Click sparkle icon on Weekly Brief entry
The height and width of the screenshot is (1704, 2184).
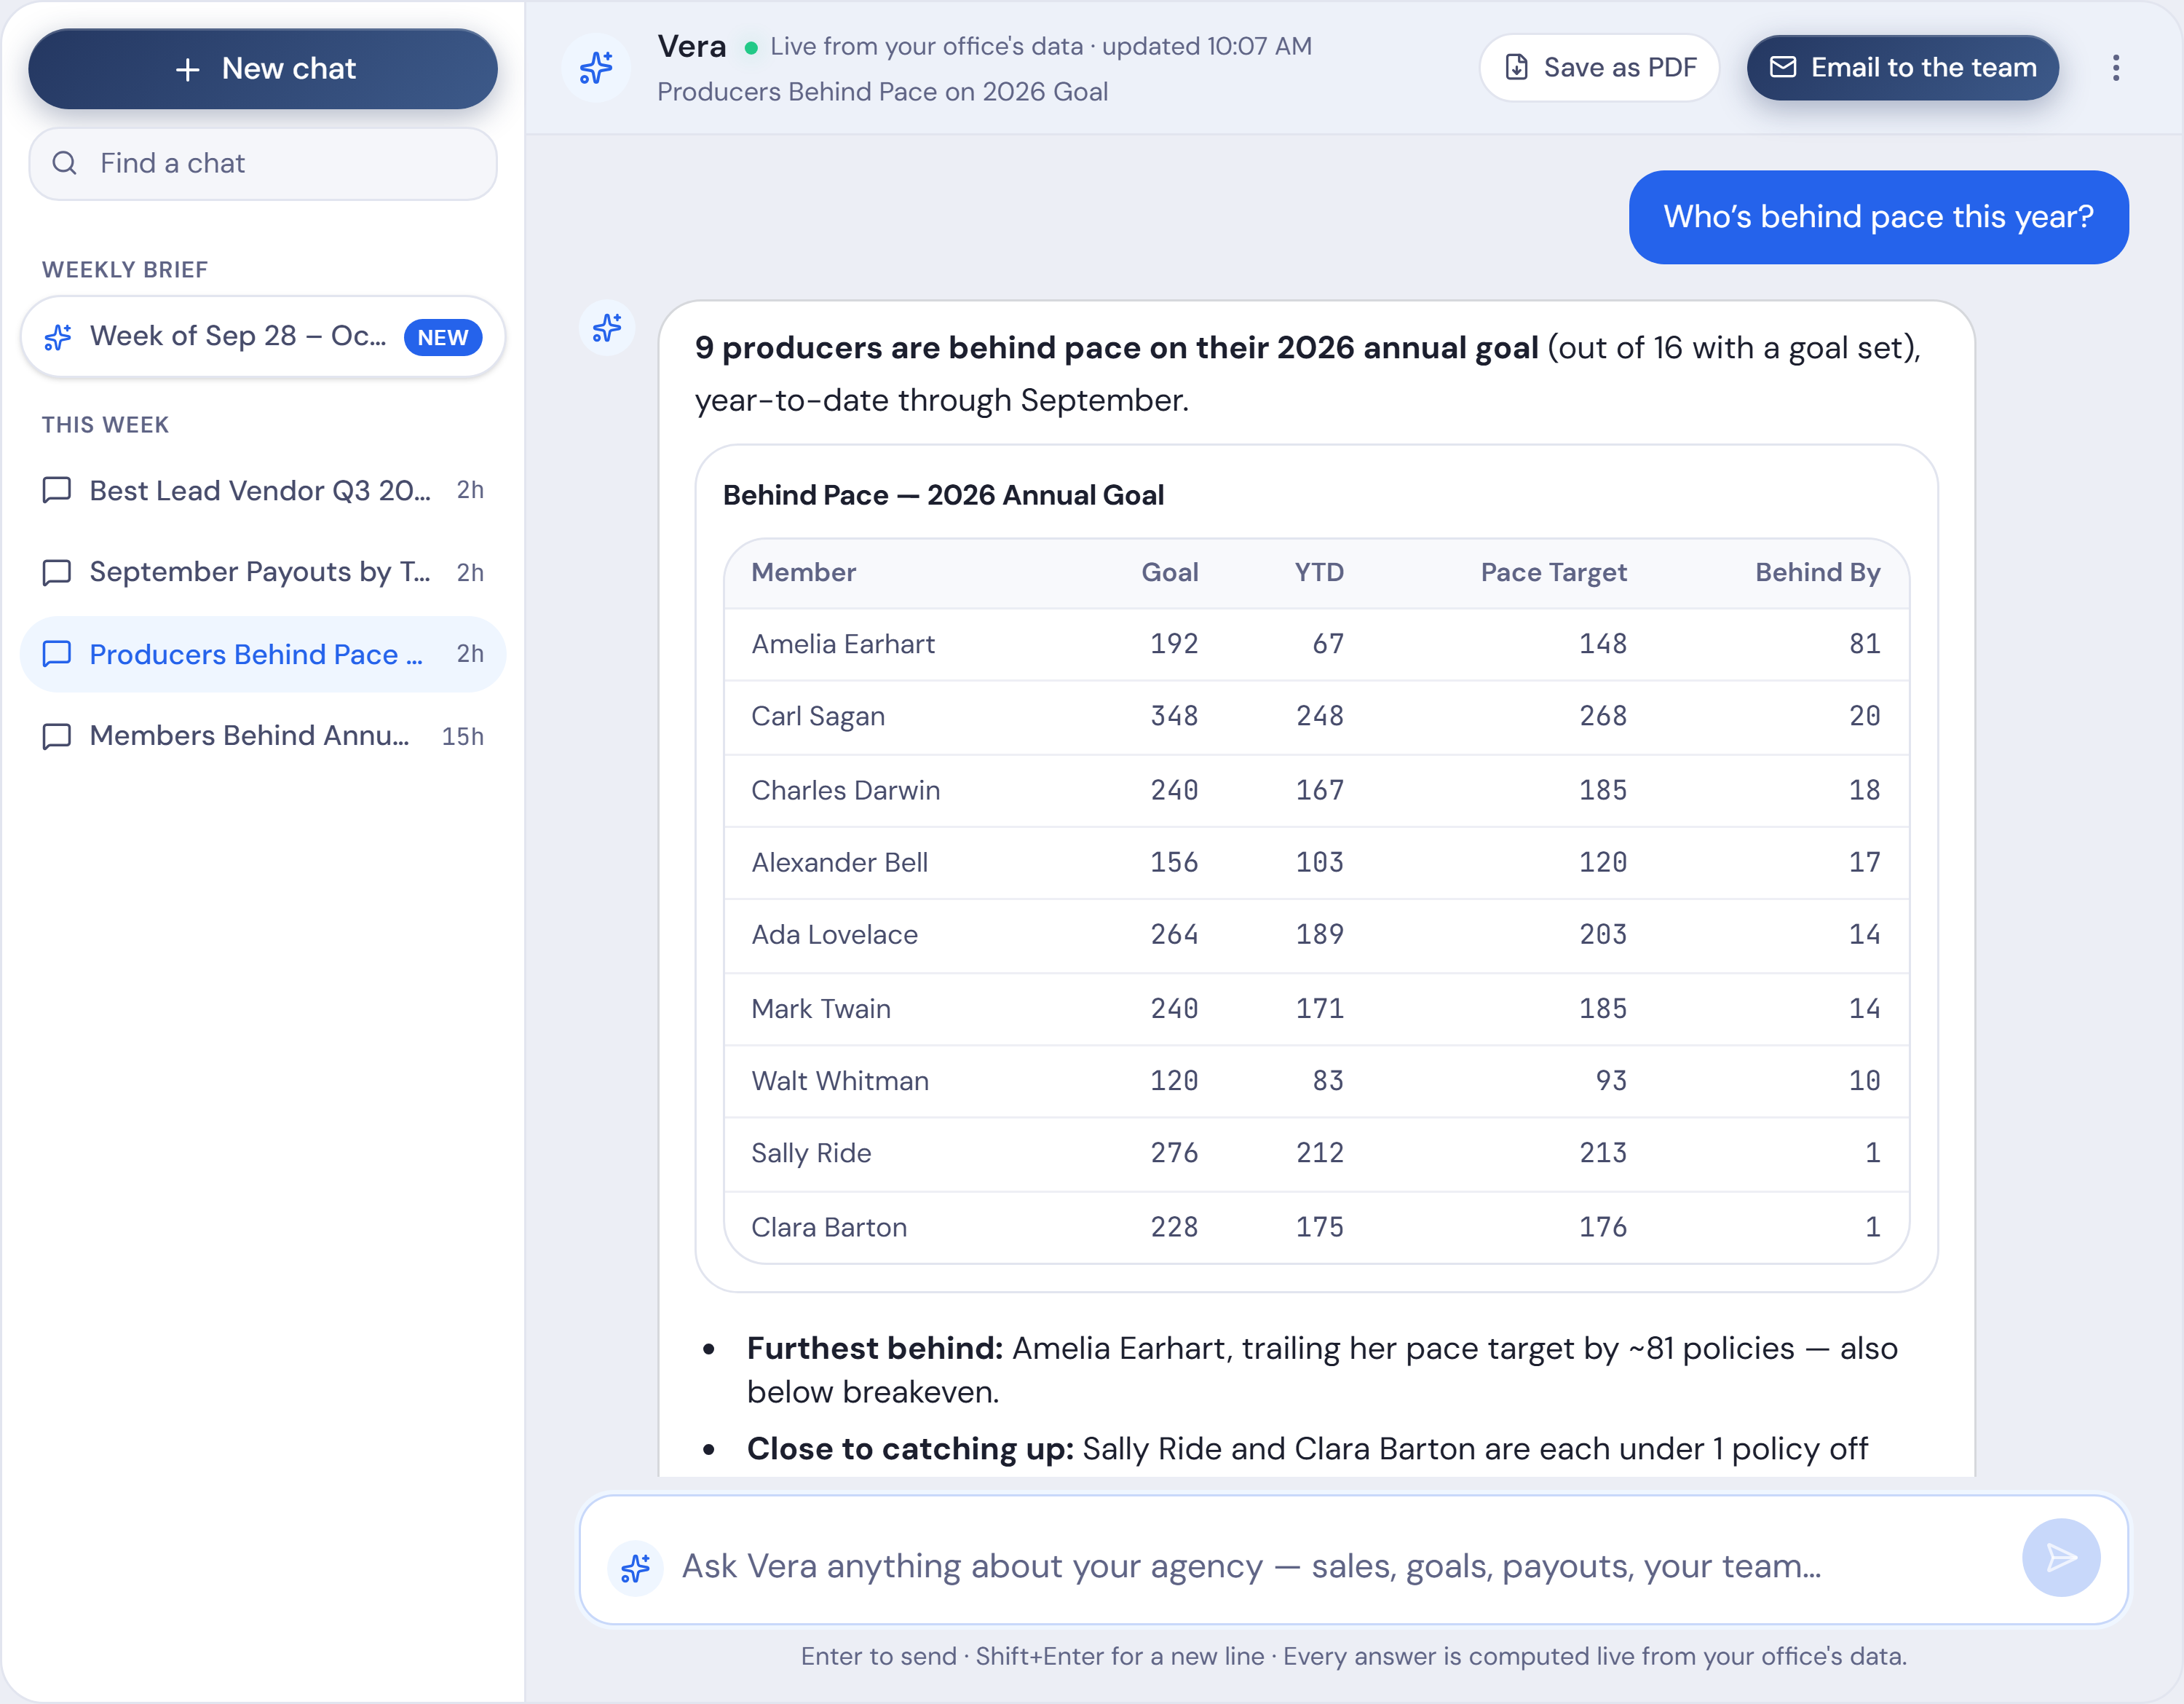point(58,337)
